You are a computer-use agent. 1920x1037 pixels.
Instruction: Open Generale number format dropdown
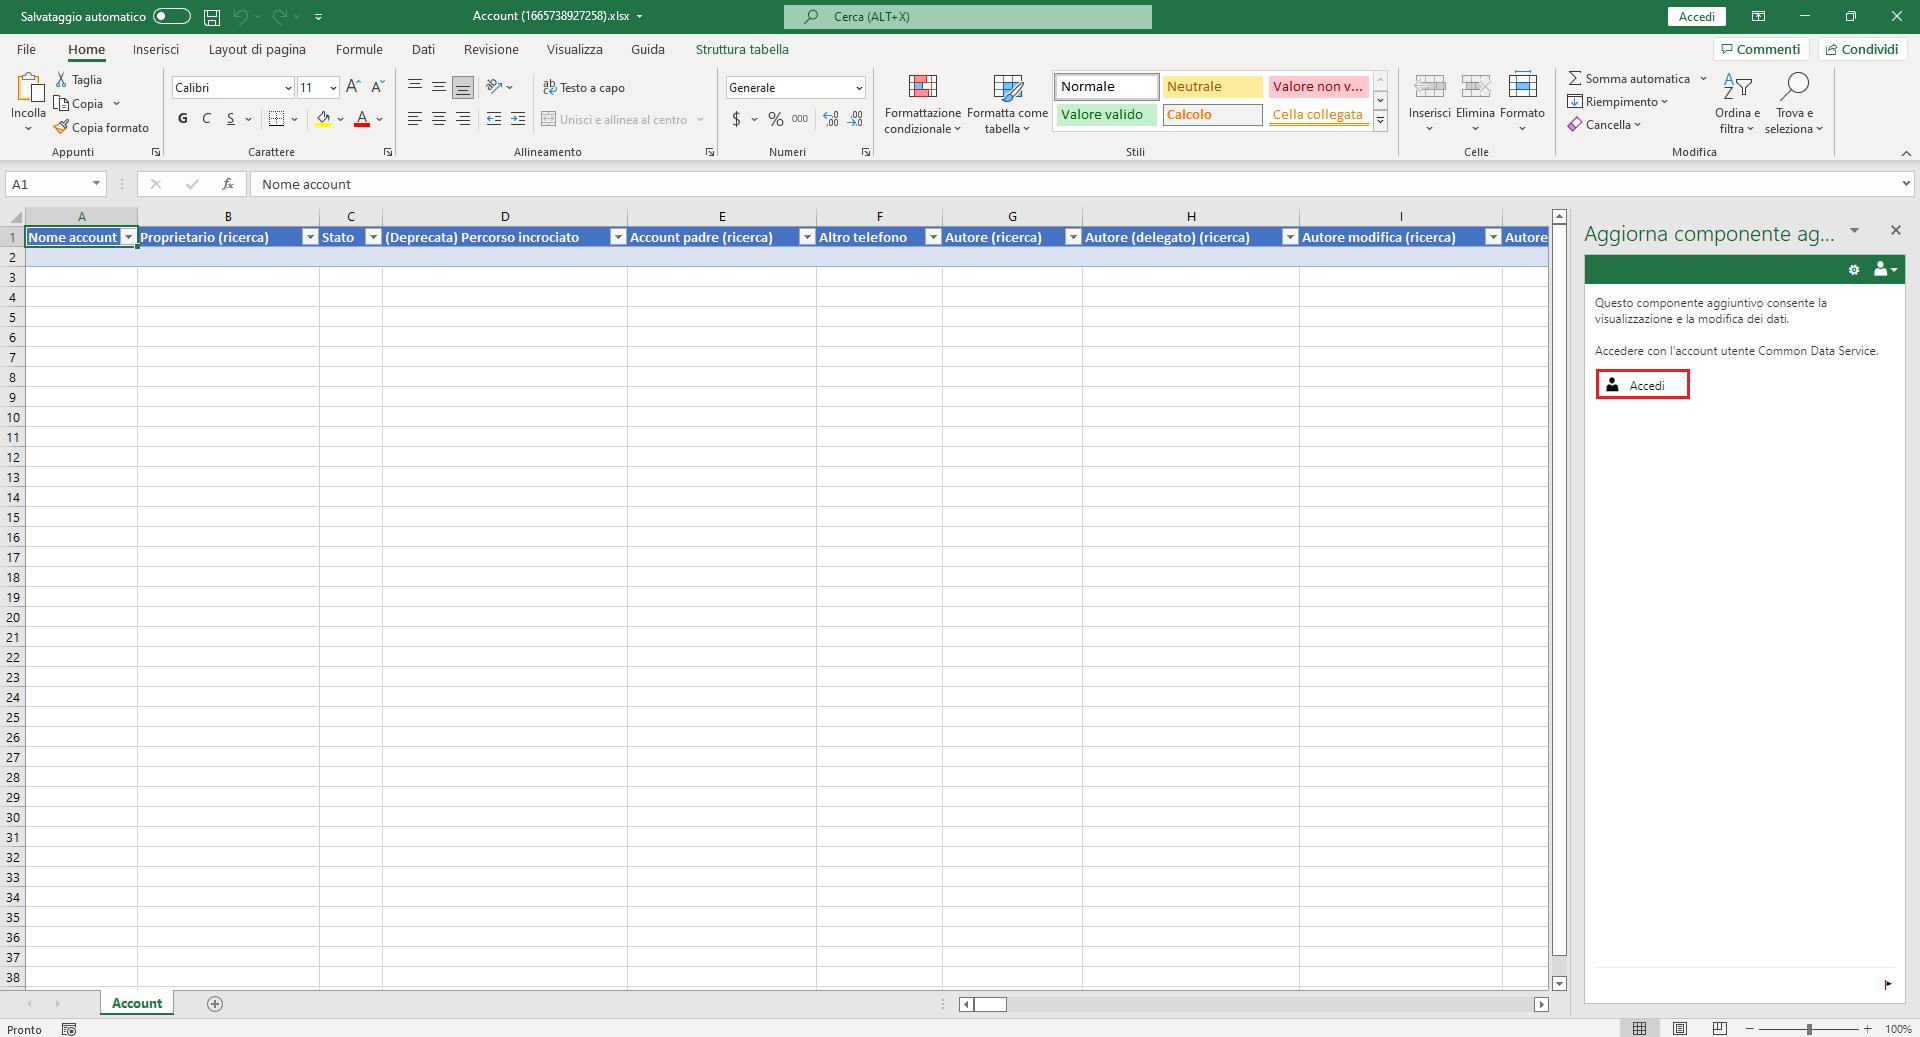[858, 88]
